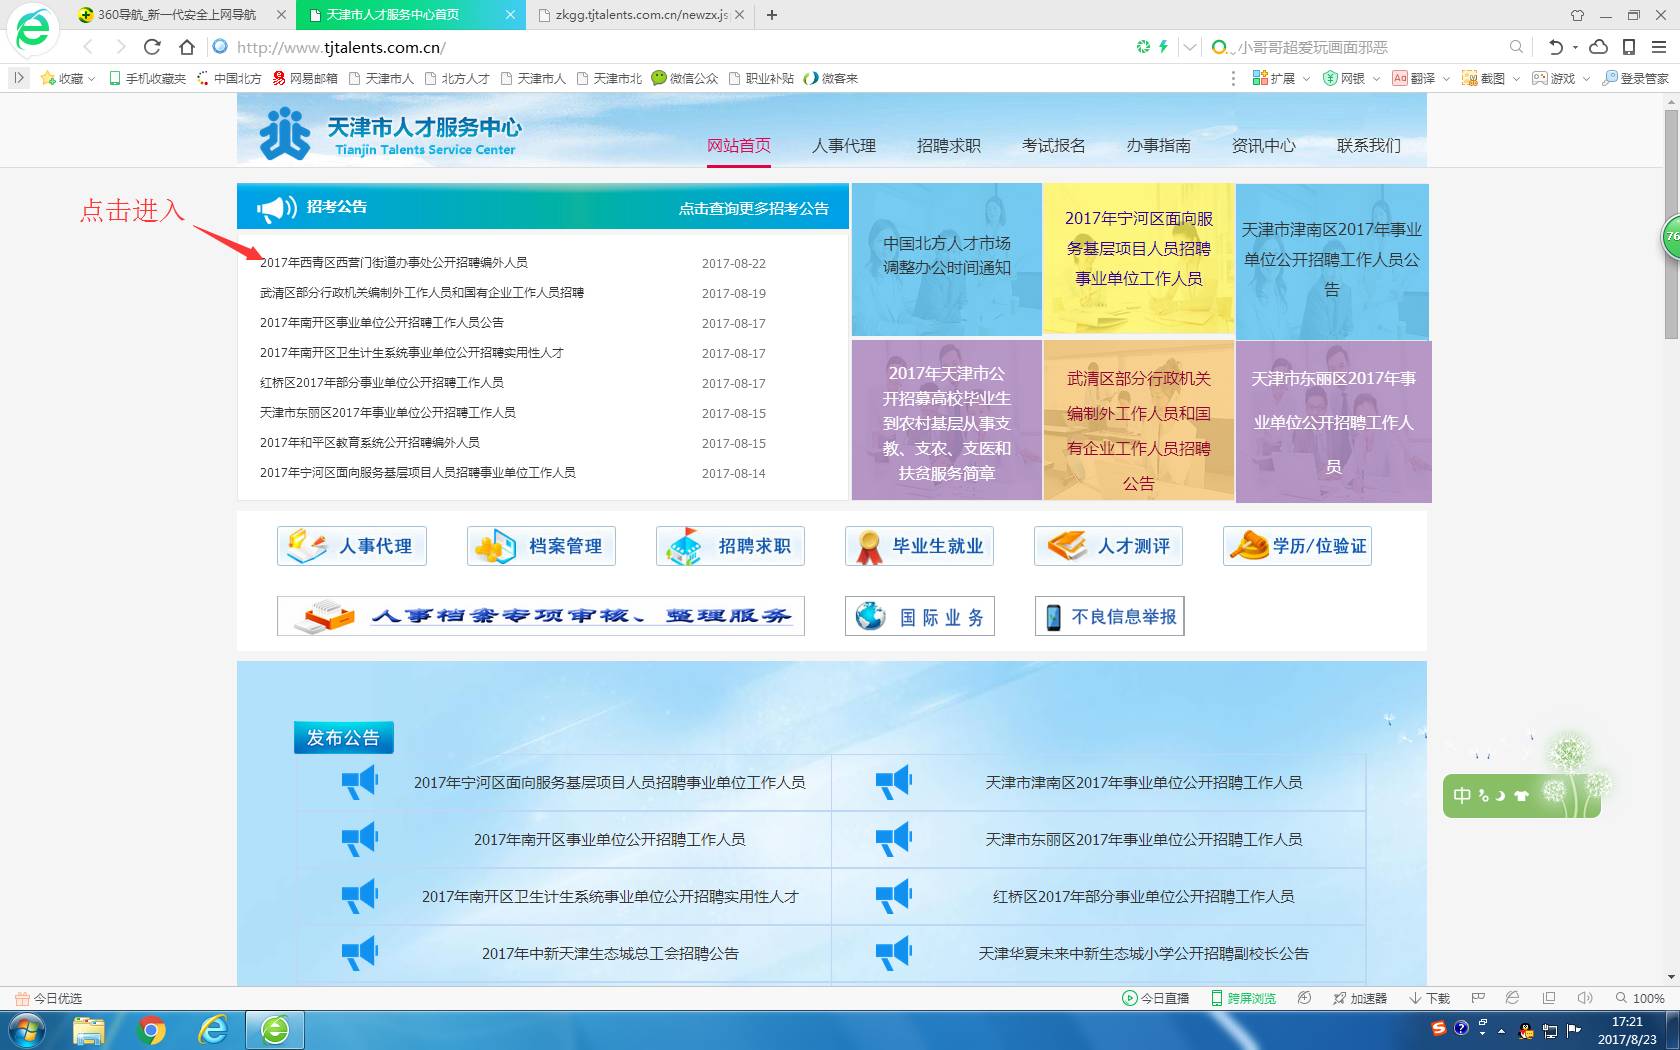Image resolution: width=1680 pixels, height=1050 pixels.
Task: Go to browser home page icon
Action: click(x=186, y=47)
